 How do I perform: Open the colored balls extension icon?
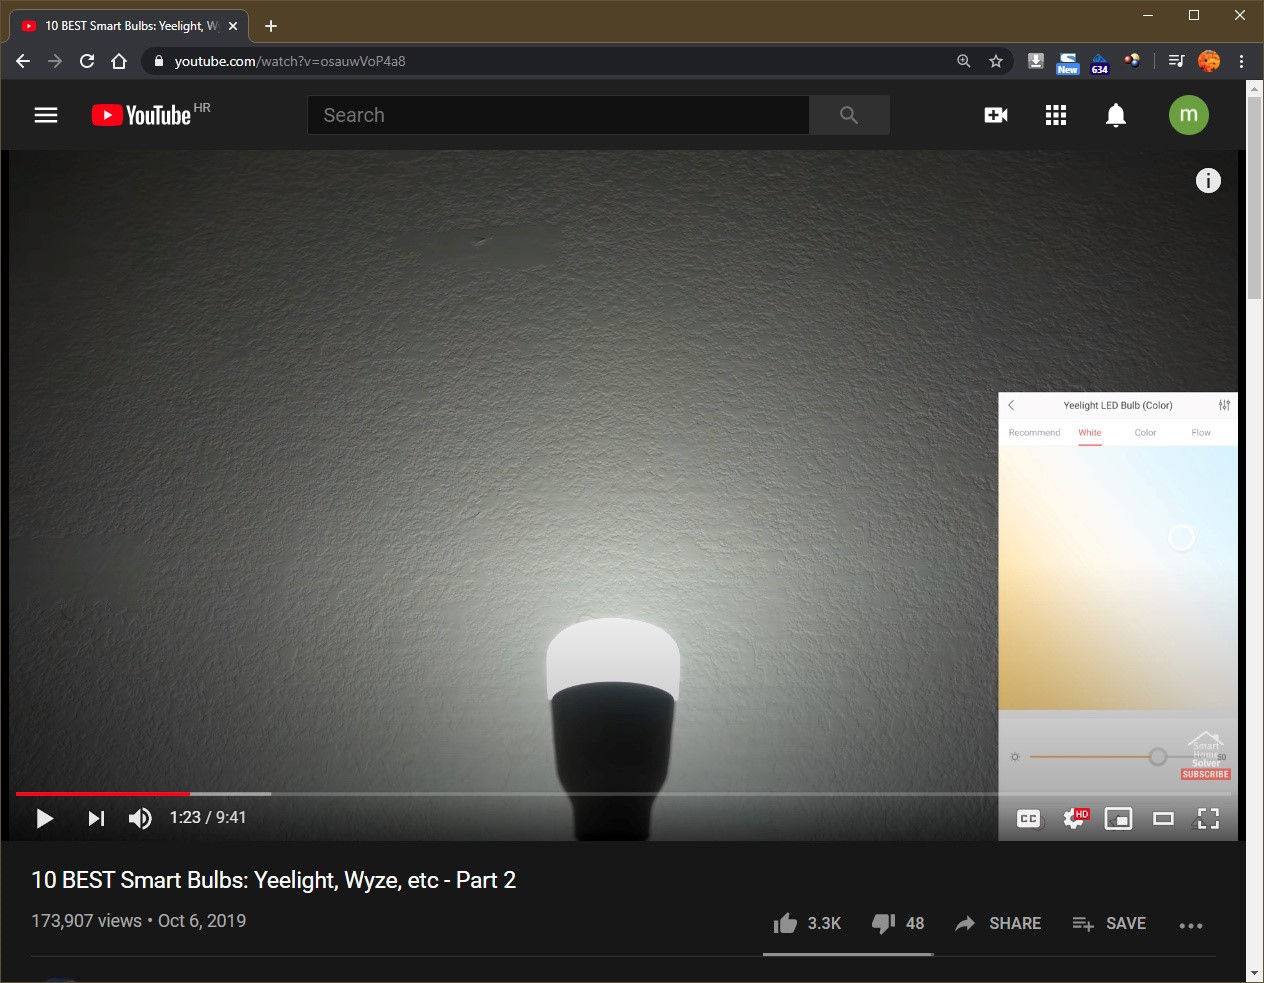[x=1132, y=61]
